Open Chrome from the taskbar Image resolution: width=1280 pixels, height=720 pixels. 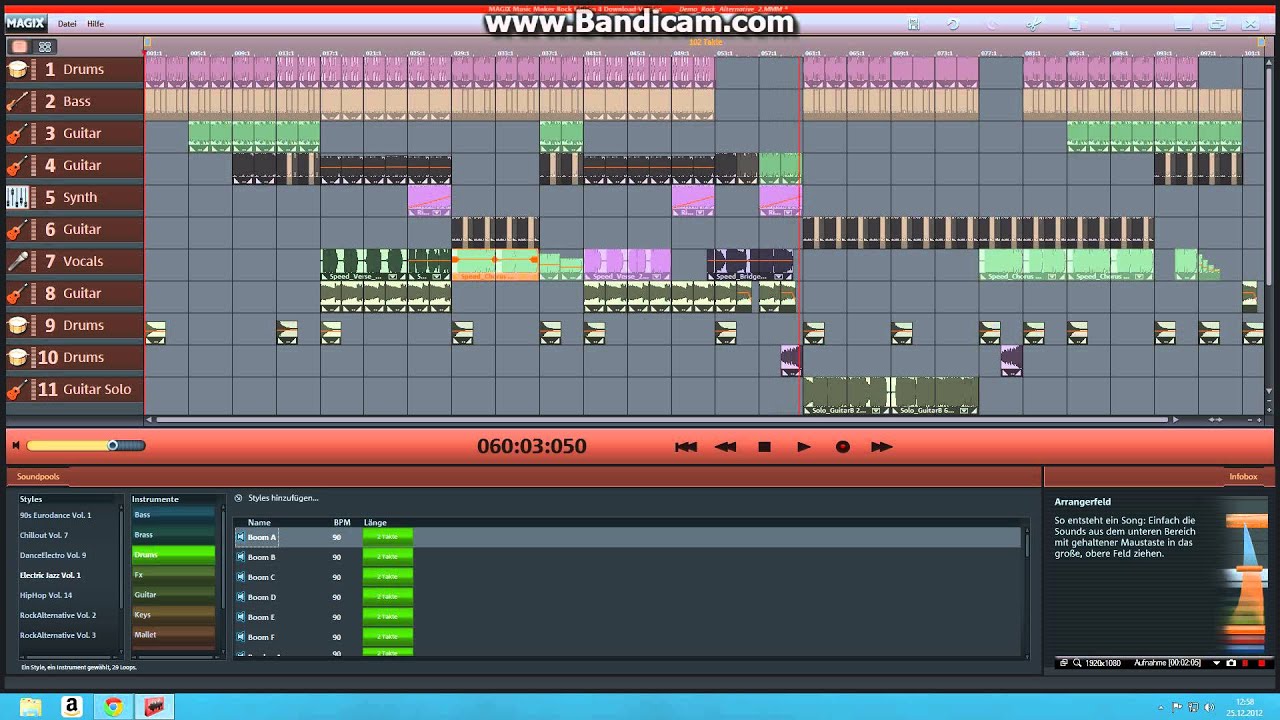113,707
